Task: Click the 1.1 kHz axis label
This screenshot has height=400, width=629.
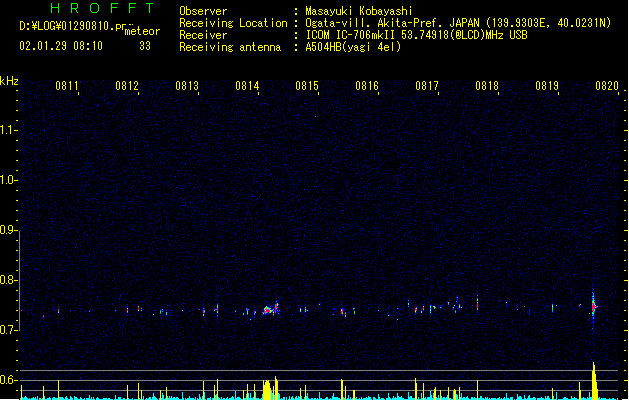Action: (8, 130)
